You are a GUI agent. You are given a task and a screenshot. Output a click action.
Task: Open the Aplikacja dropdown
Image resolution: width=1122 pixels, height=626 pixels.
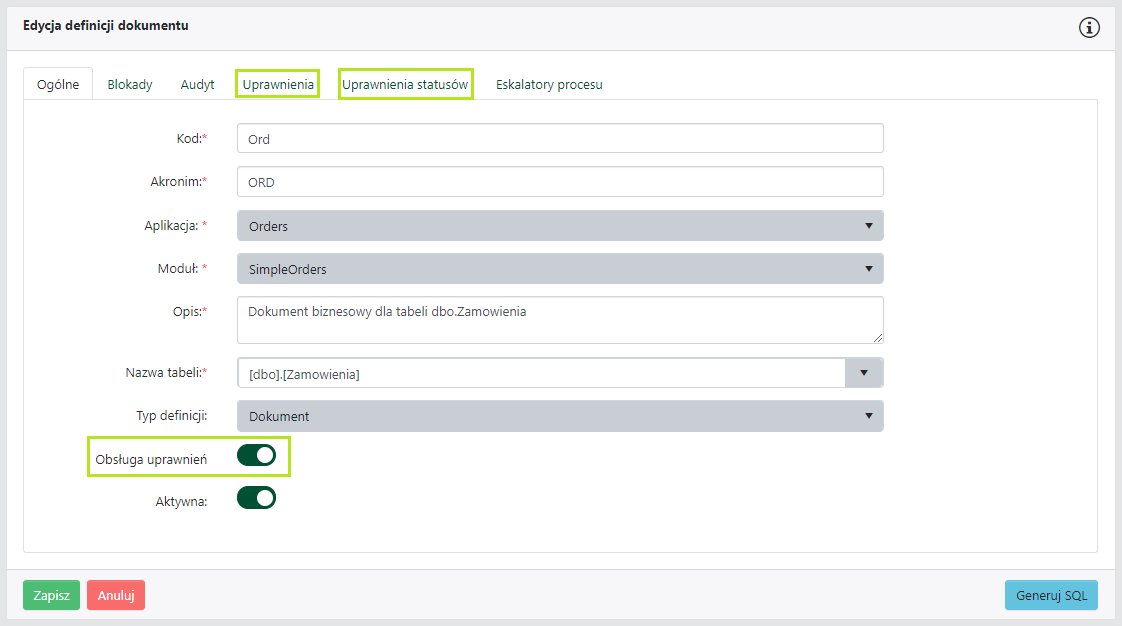(560, 226)
